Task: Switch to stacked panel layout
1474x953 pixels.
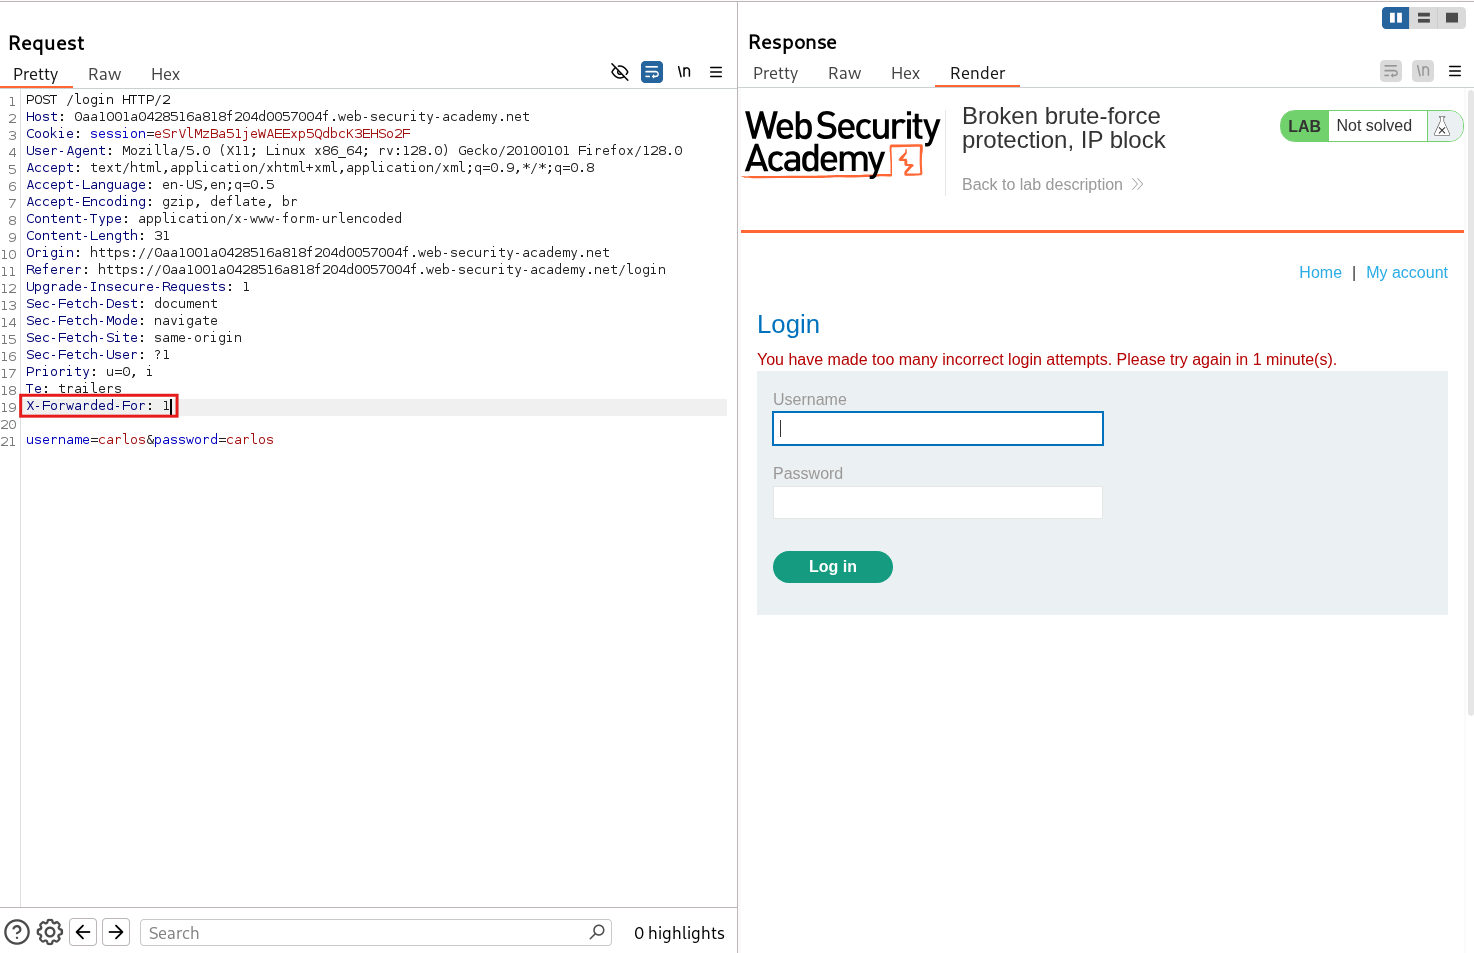Action: [1423, 17]
